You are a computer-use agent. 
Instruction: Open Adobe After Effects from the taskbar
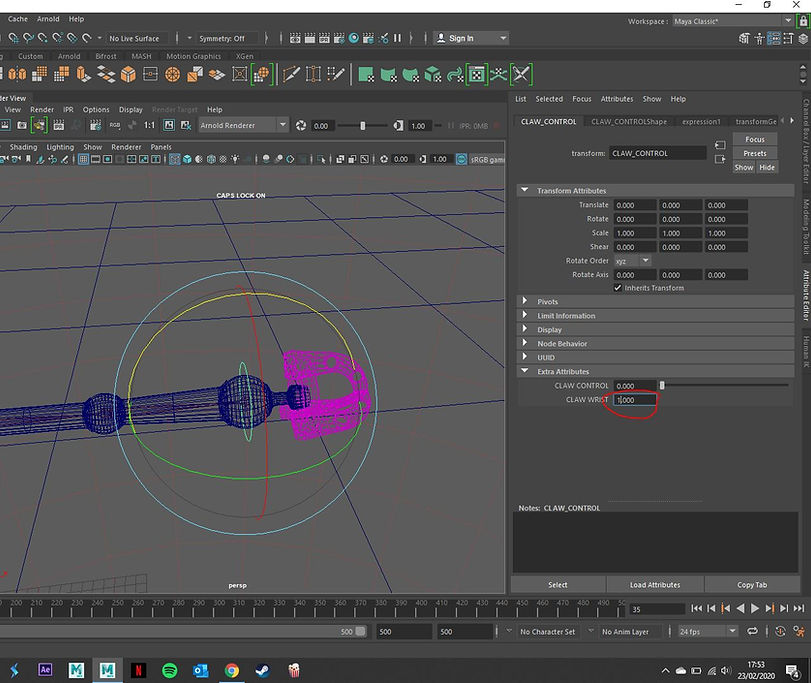click(45, 670)
